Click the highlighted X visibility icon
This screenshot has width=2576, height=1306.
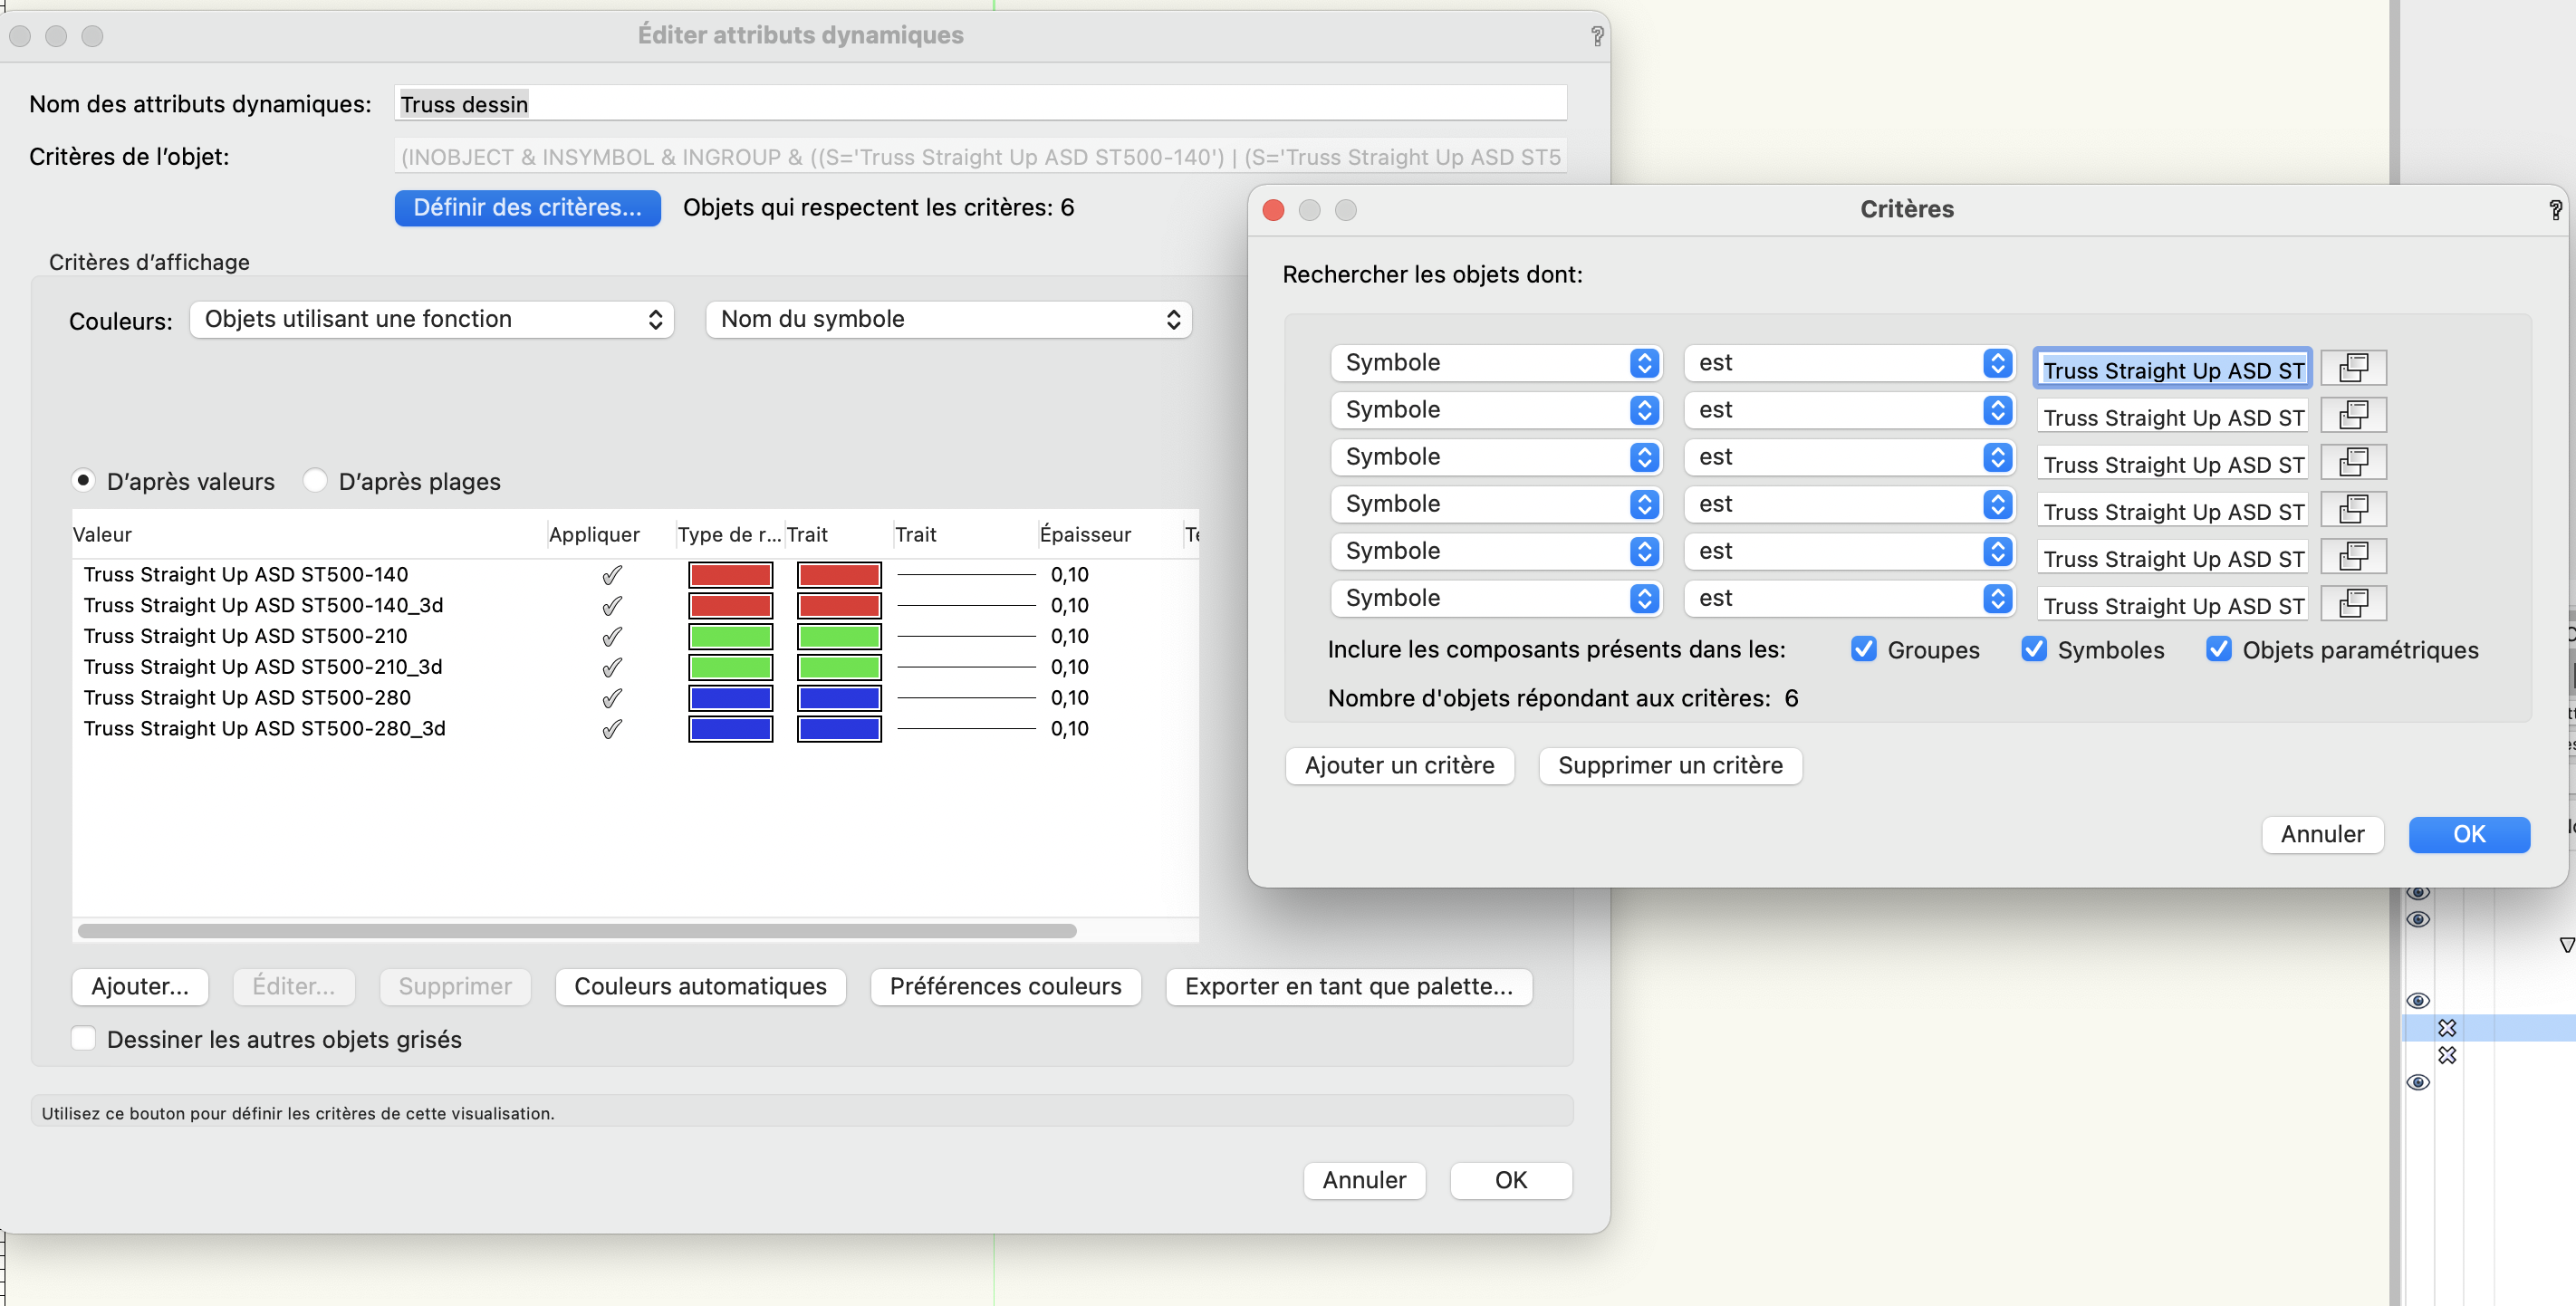coord(2446,1027)
